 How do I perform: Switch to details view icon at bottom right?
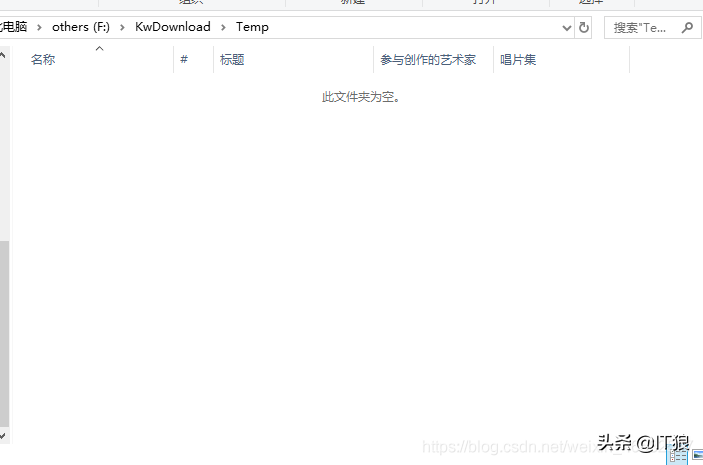point(677,456)
